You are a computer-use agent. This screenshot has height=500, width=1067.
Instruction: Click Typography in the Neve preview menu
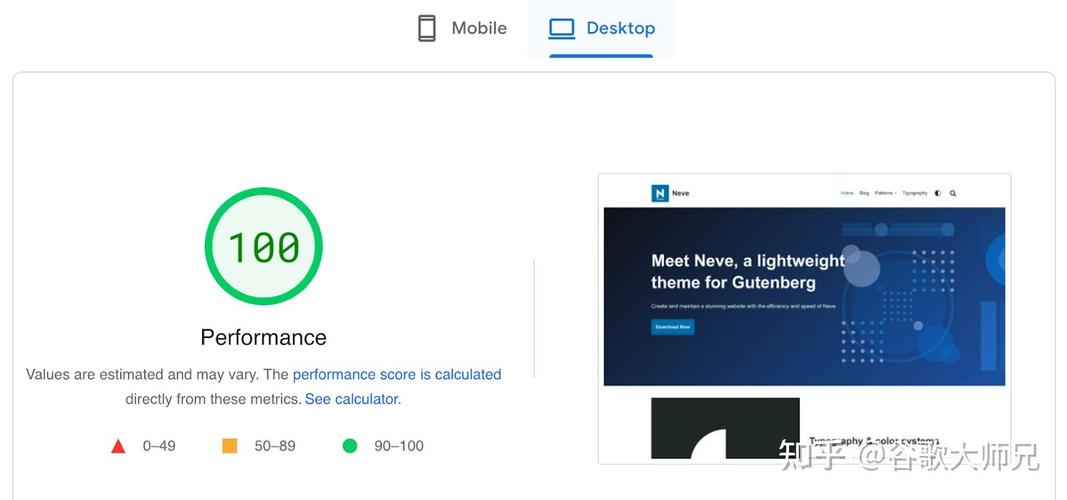click(915, 193)
